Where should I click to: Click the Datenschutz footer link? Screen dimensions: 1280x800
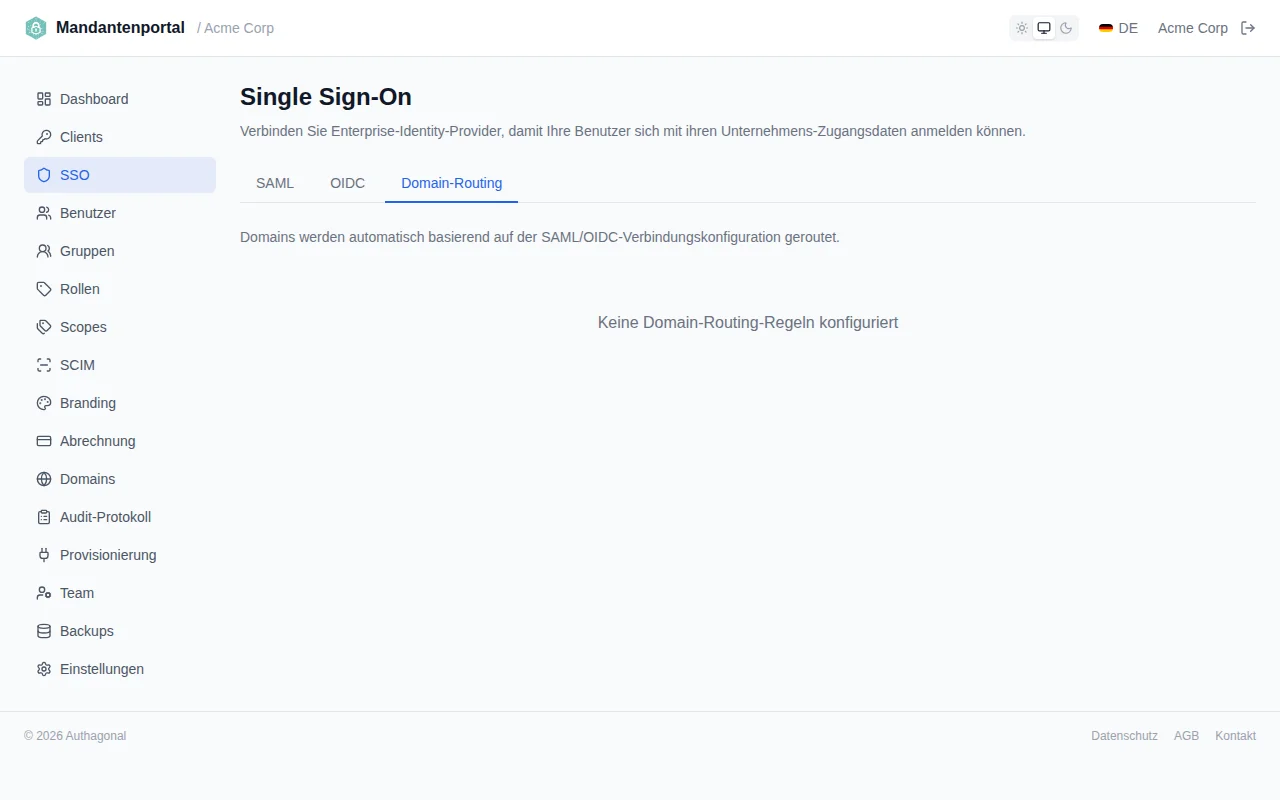1124,736
